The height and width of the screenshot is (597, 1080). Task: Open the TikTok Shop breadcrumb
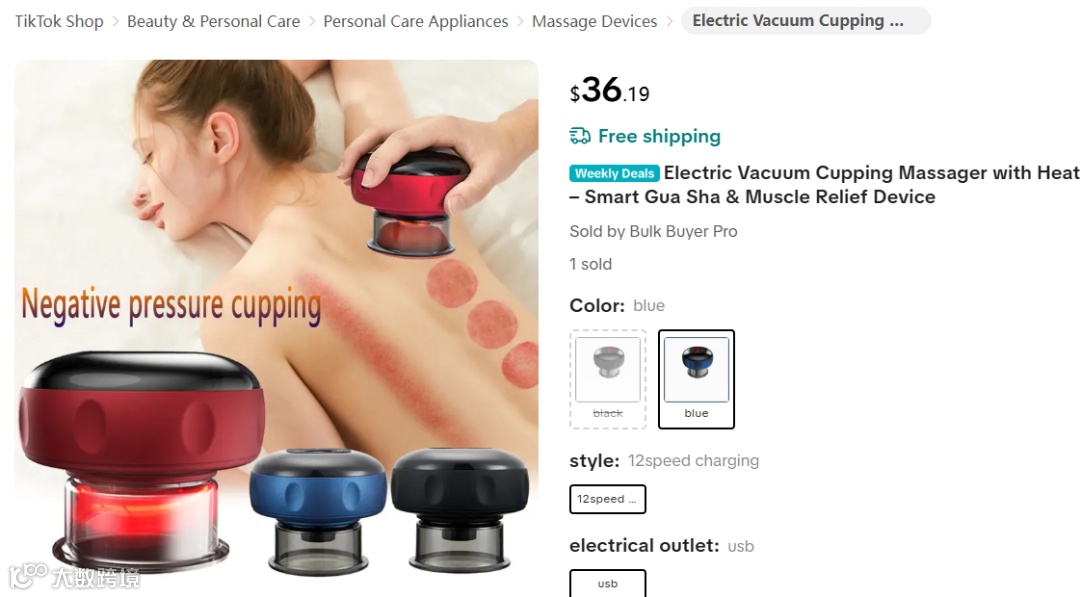(59, 21)
